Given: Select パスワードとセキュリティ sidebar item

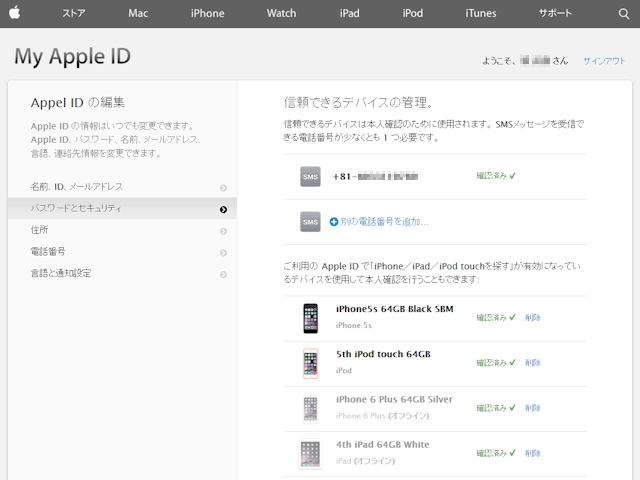Looking at the screenshot, I should pyautogui.click(x=122, y=209).
